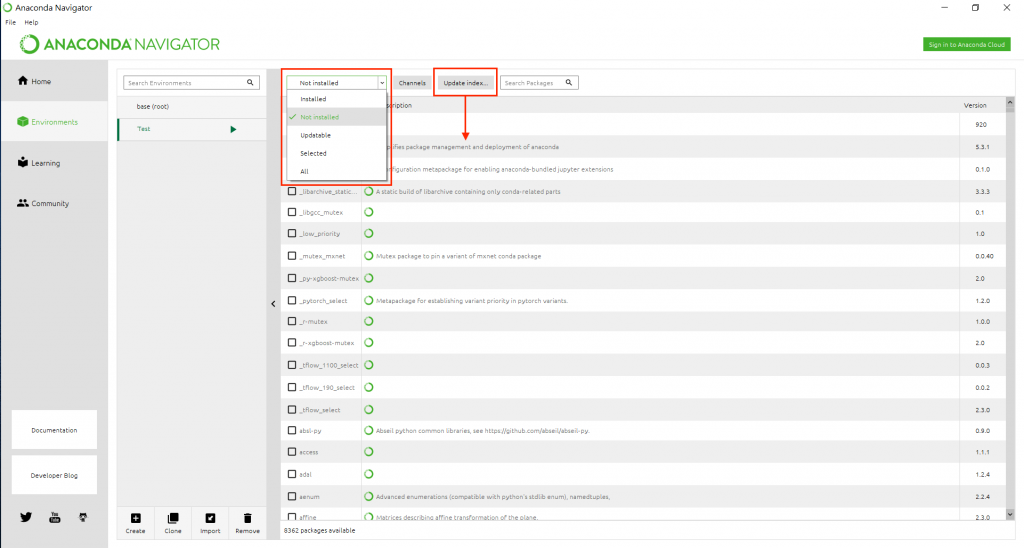Check the _mutex_mxnet package checkbox
The width and height of the screenshot is (1024, 548).
292,256
